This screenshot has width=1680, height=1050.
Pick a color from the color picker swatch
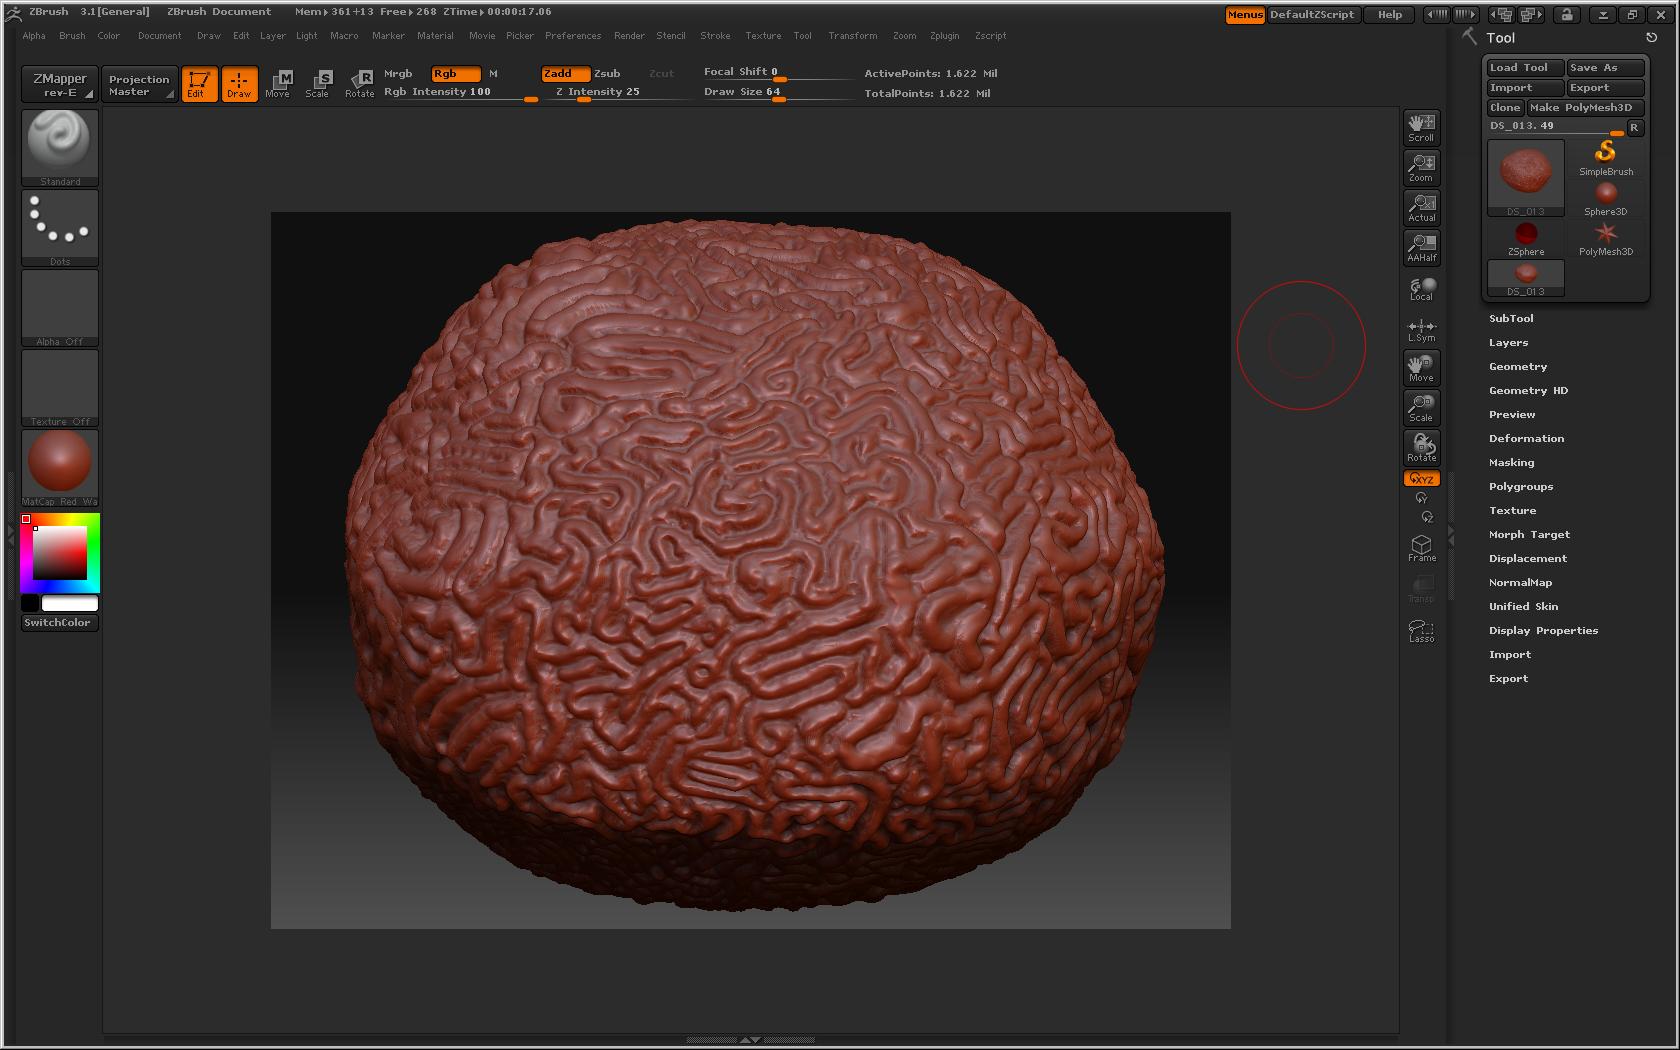(60, 552)
